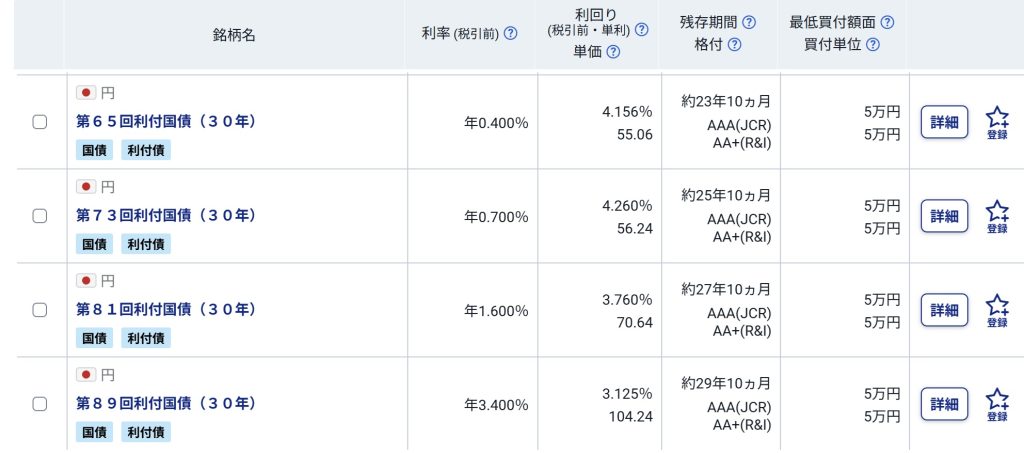Viewport: 1024px width, 453px height.
Task: Open the 第65回利付国債(30年) bond link
Action: pos(166,121)
